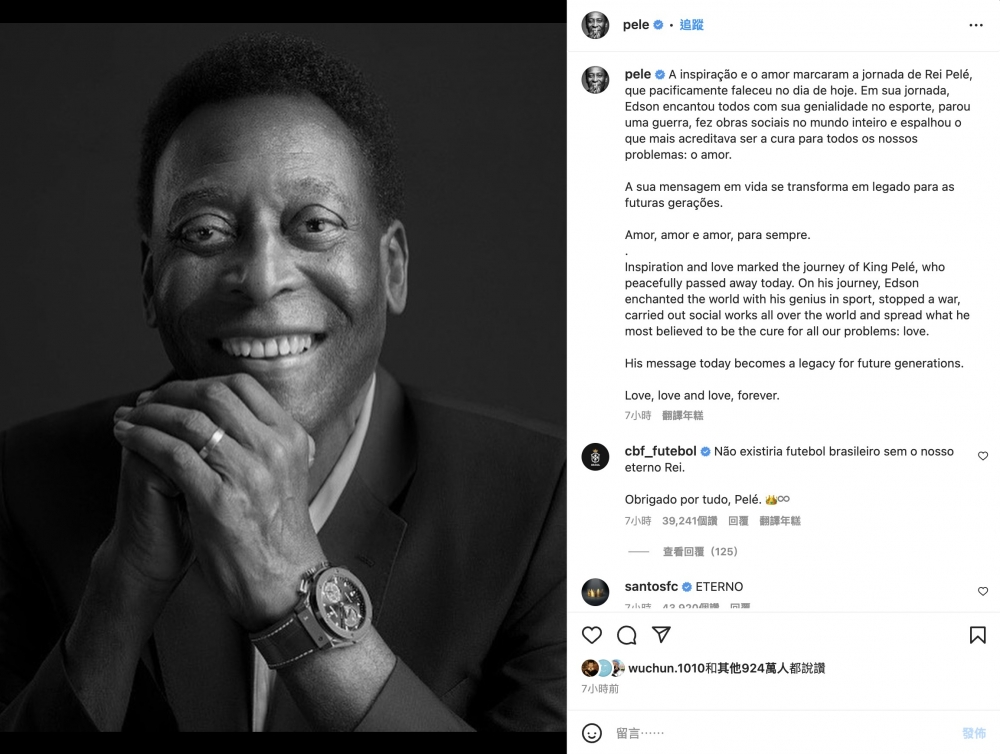Follow pele using the 追蹤 button

692,25
